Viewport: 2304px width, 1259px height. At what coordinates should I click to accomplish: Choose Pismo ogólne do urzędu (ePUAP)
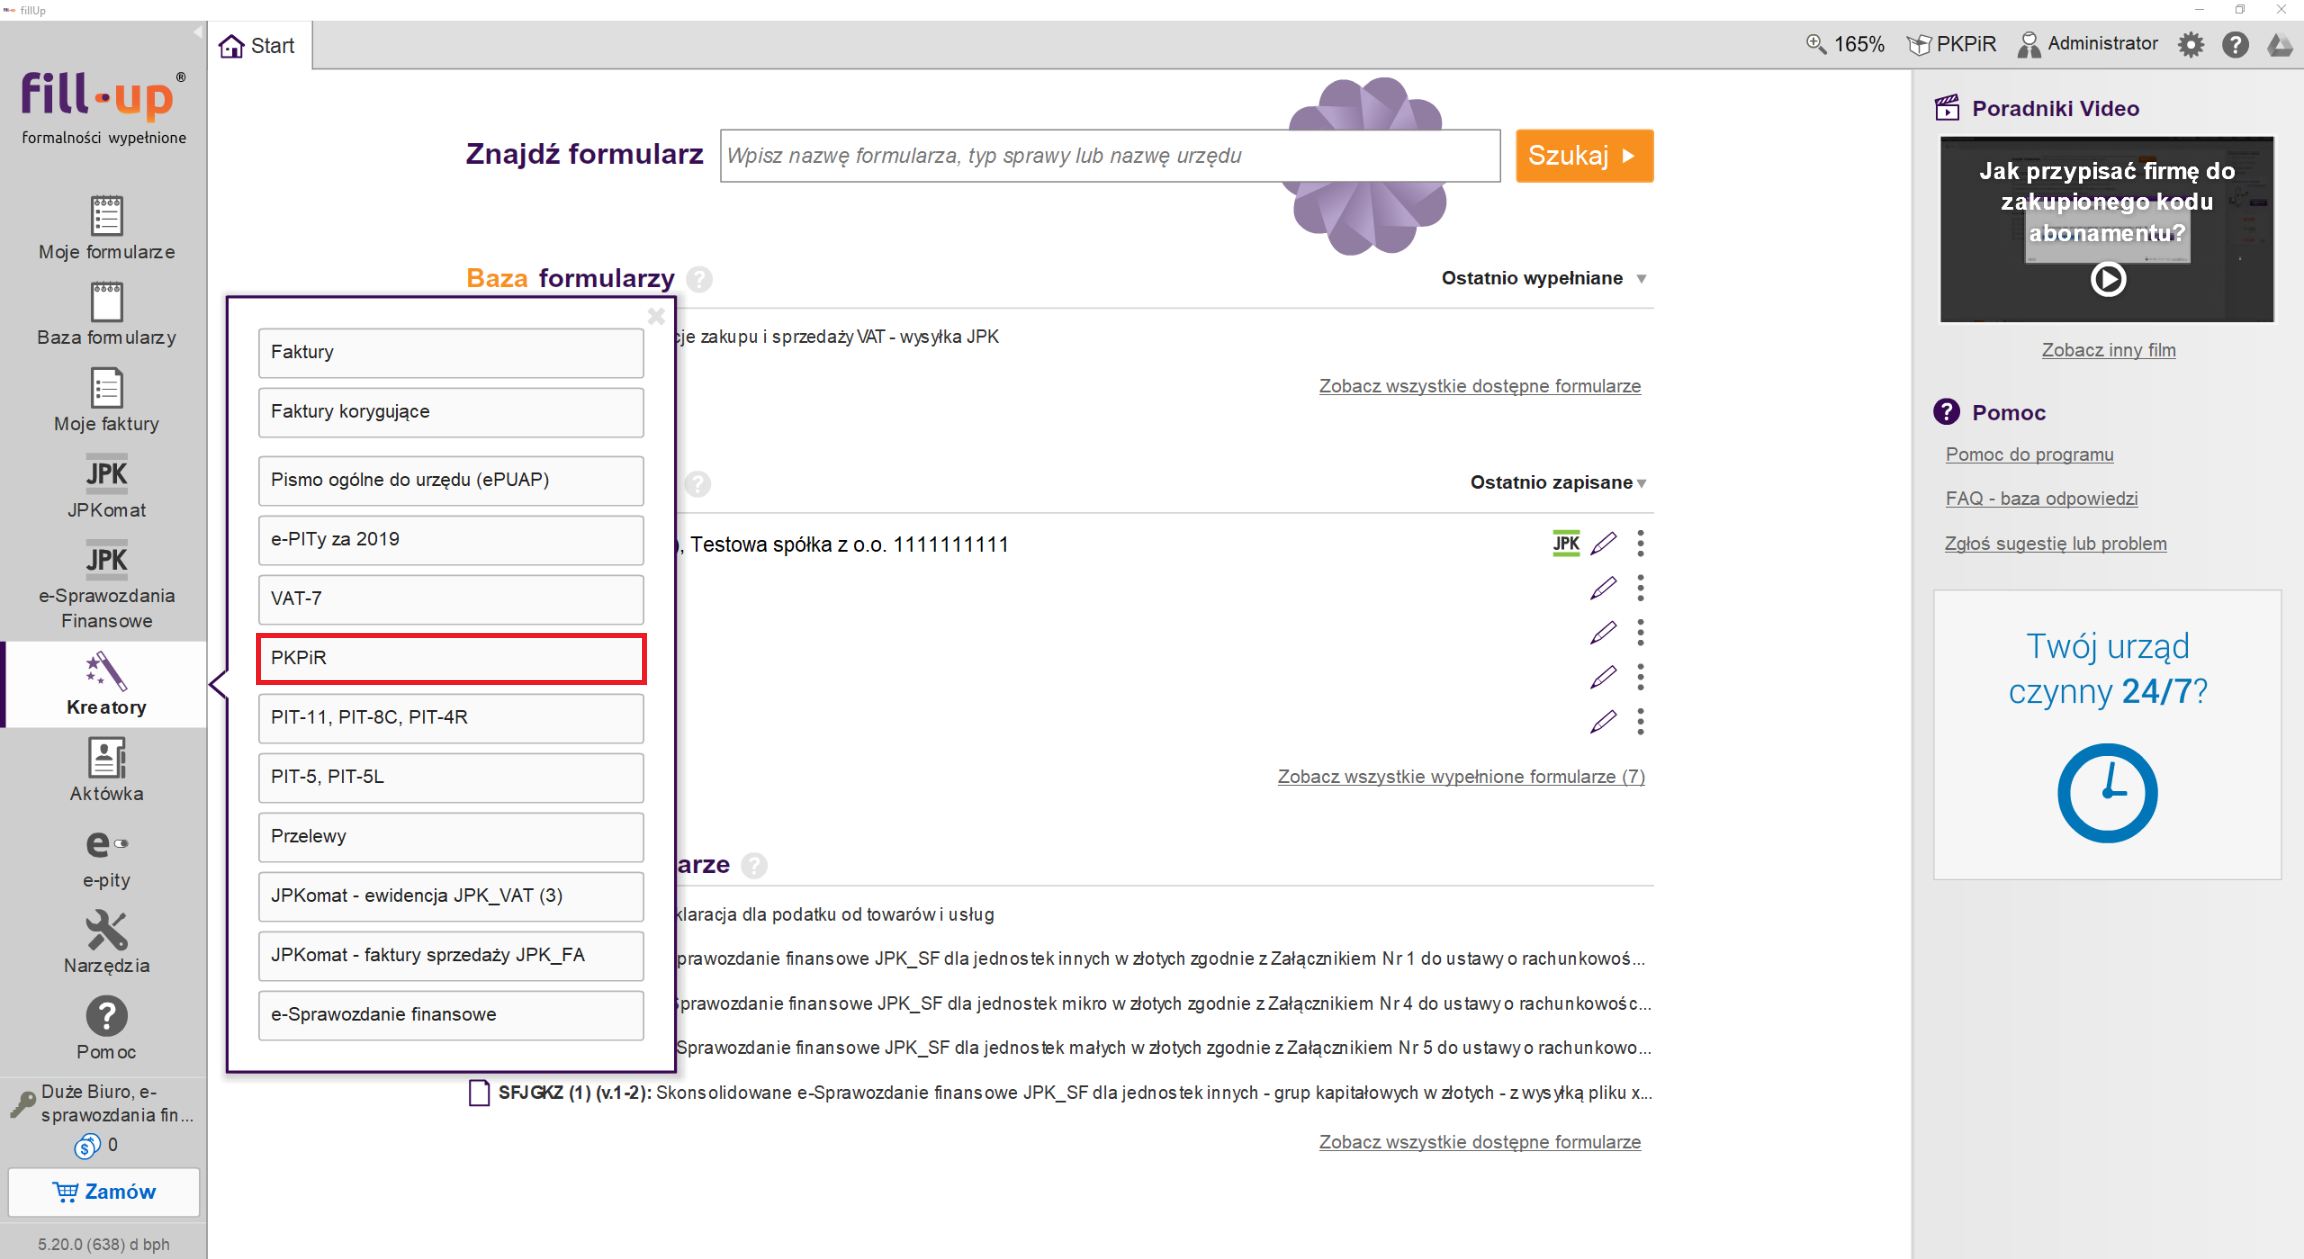[x=451, y=480]
